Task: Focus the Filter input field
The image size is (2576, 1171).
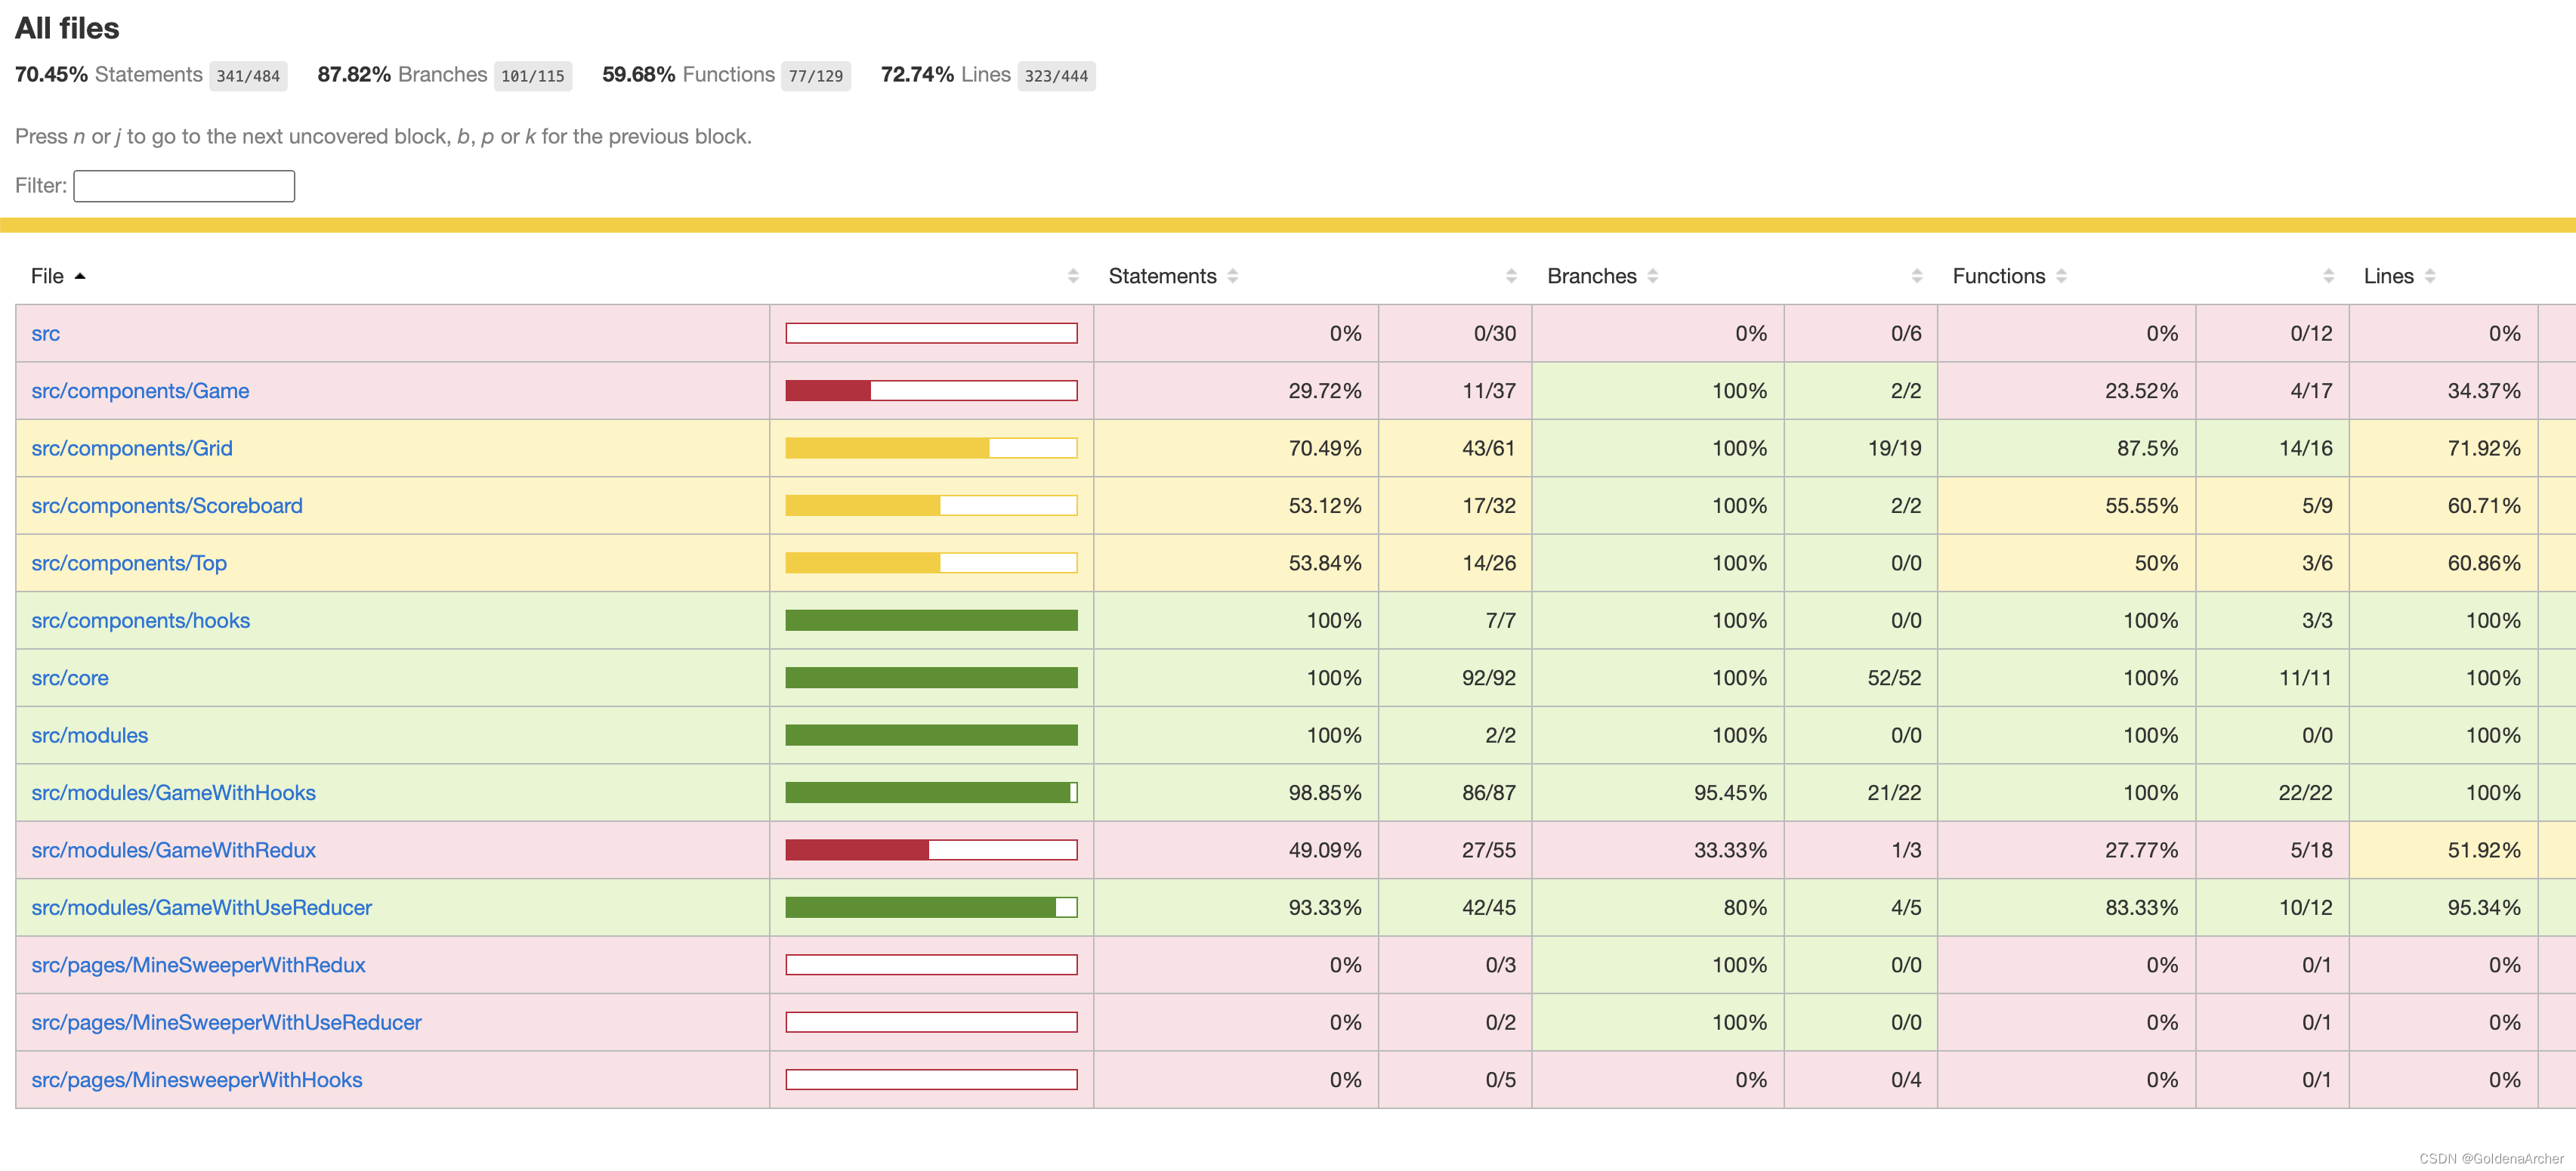Action: click(x=184, y=186)
